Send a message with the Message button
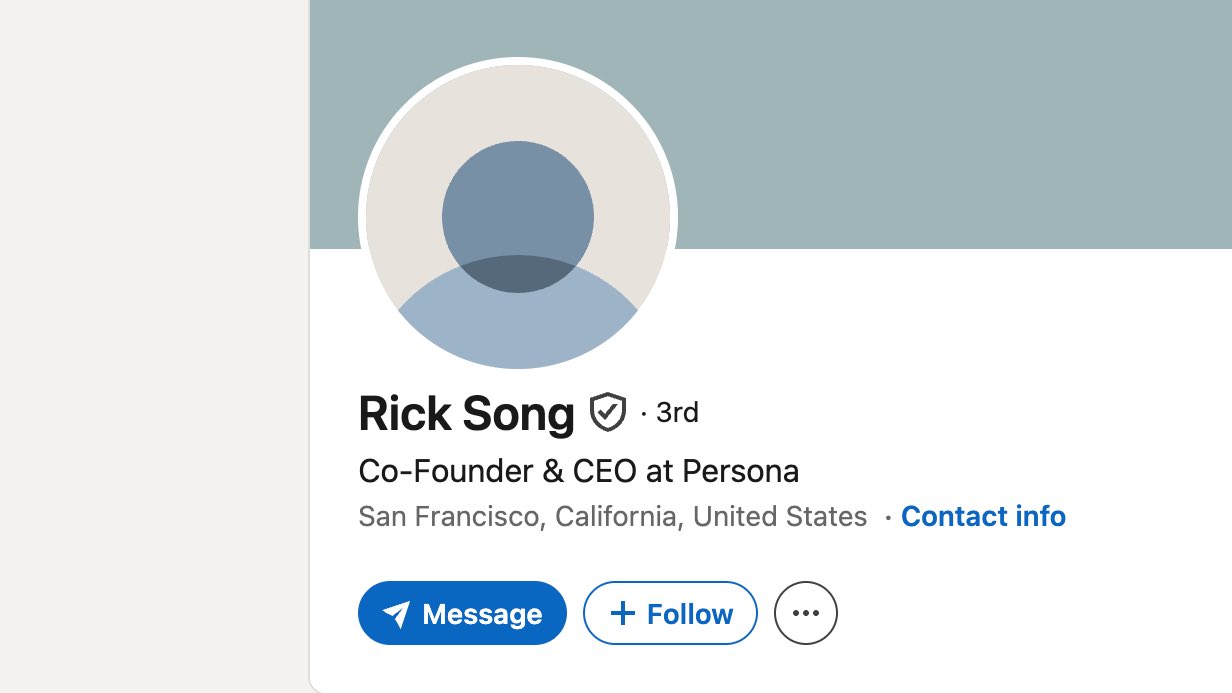The width and height of the screenshot is (1232, 693). (462, 613)
